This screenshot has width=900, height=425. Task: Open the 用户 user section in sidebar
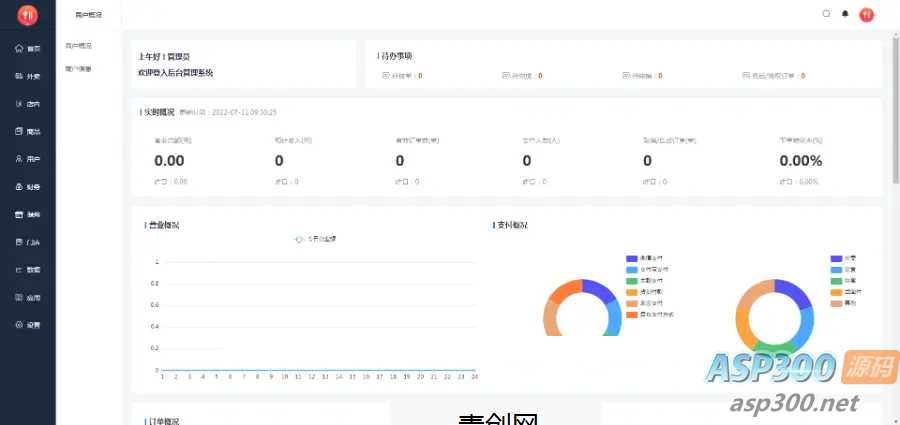tap(27, 159)
